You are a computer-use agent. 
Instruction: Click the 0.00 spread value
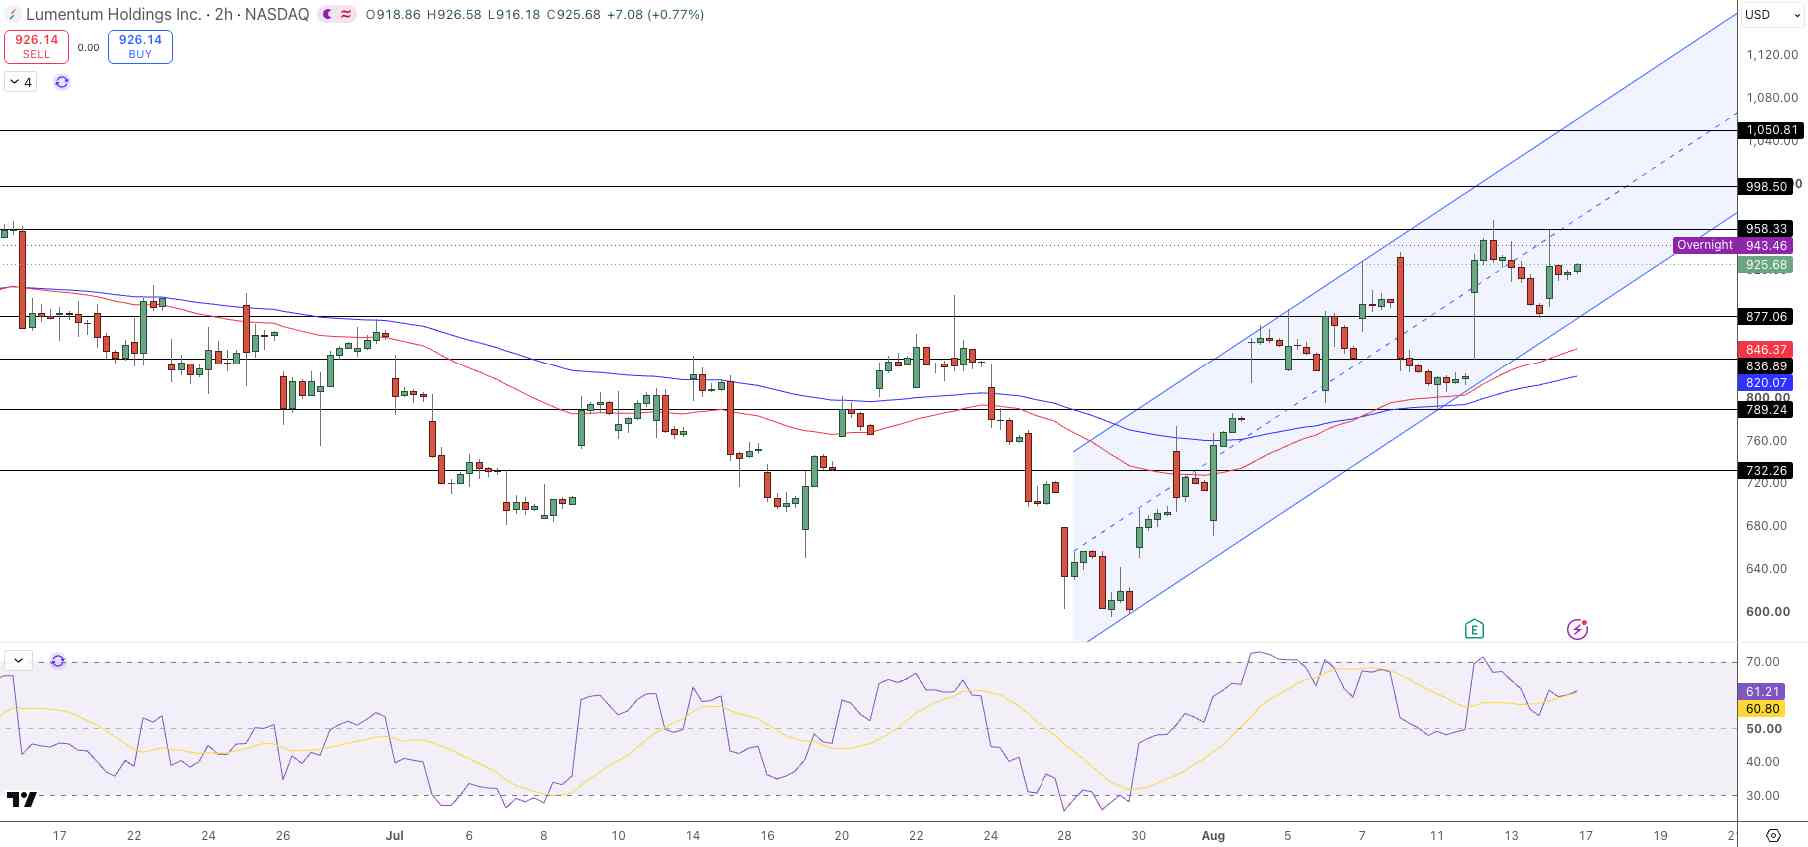pyautogui.click(x=89, y=47)
